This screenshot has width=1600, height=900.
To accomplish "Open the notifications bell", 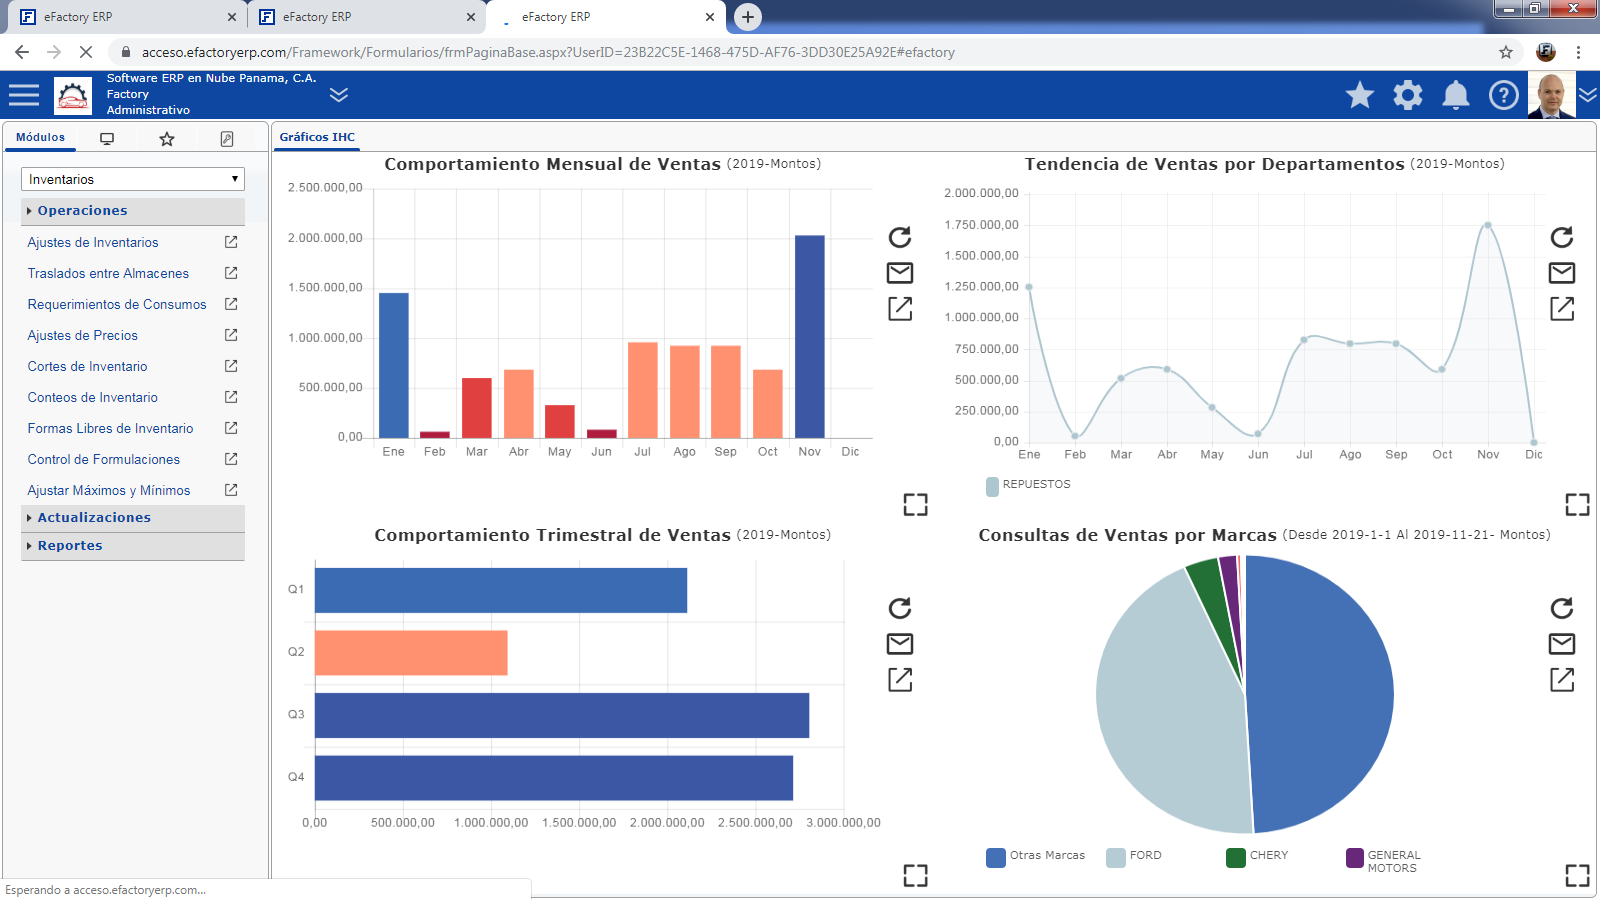I will [x=1455, y=95].
